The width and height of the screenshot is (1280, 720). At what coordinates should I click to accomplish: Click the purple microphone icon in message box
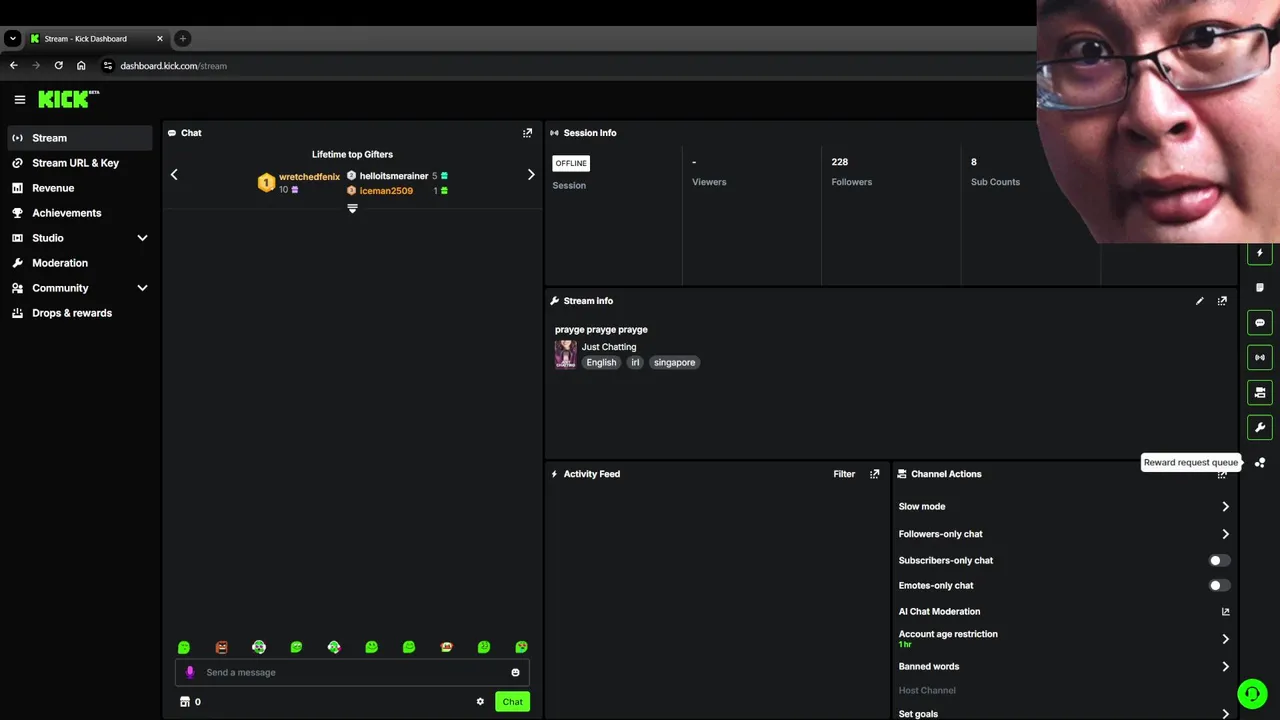point(190,672)
